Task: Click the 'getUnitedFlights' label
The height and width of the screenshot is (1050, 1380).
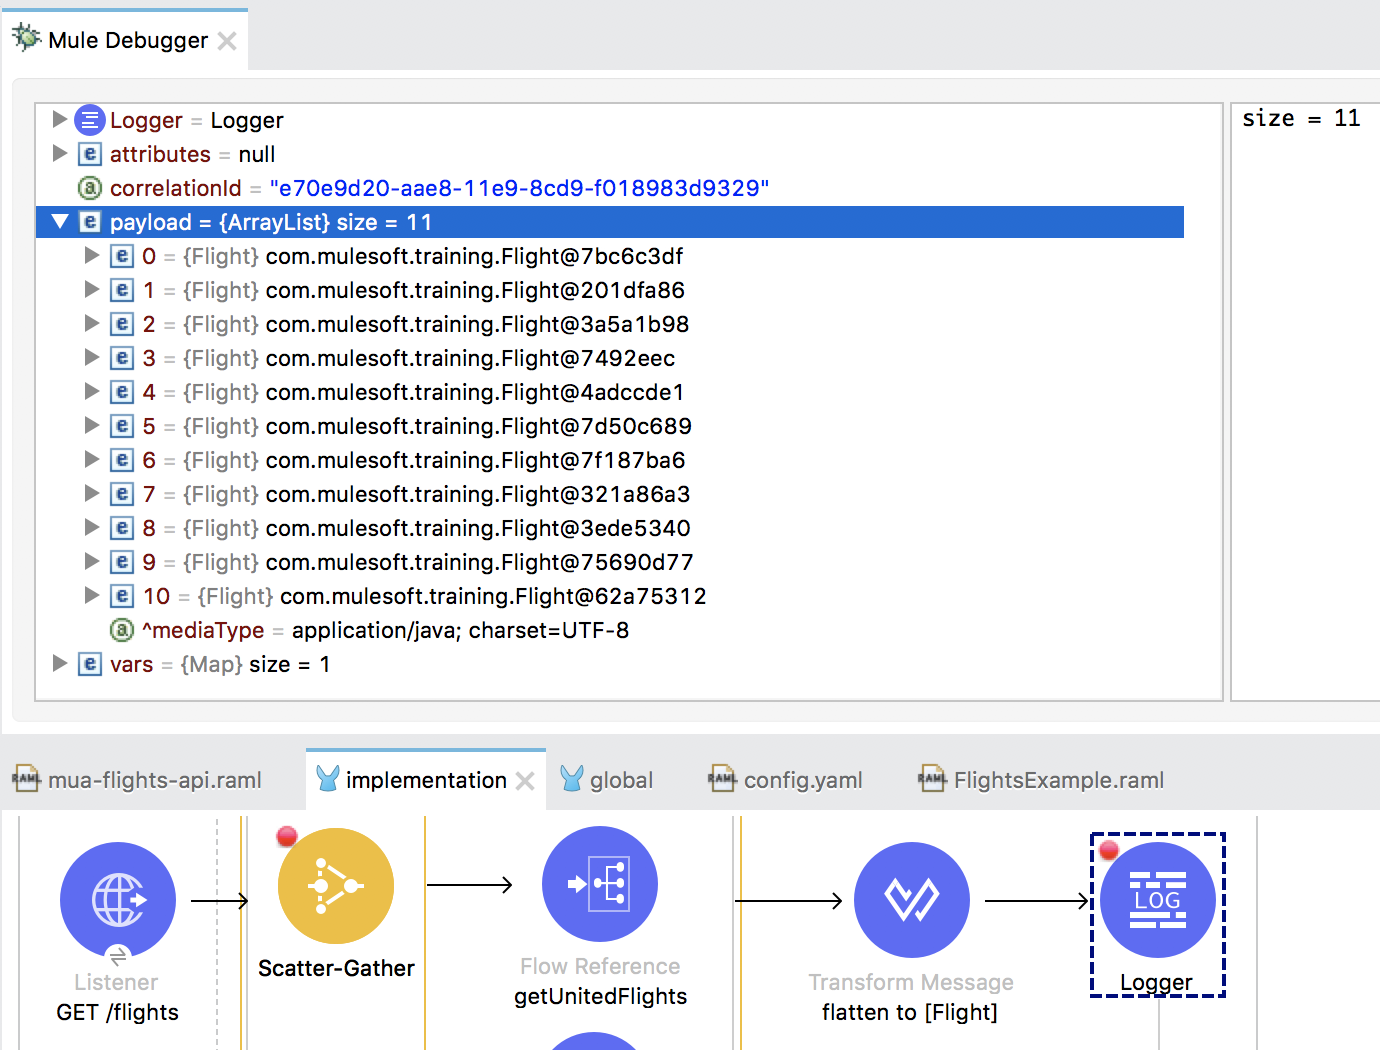Action: pyautogui.click(x=600, y=996)
